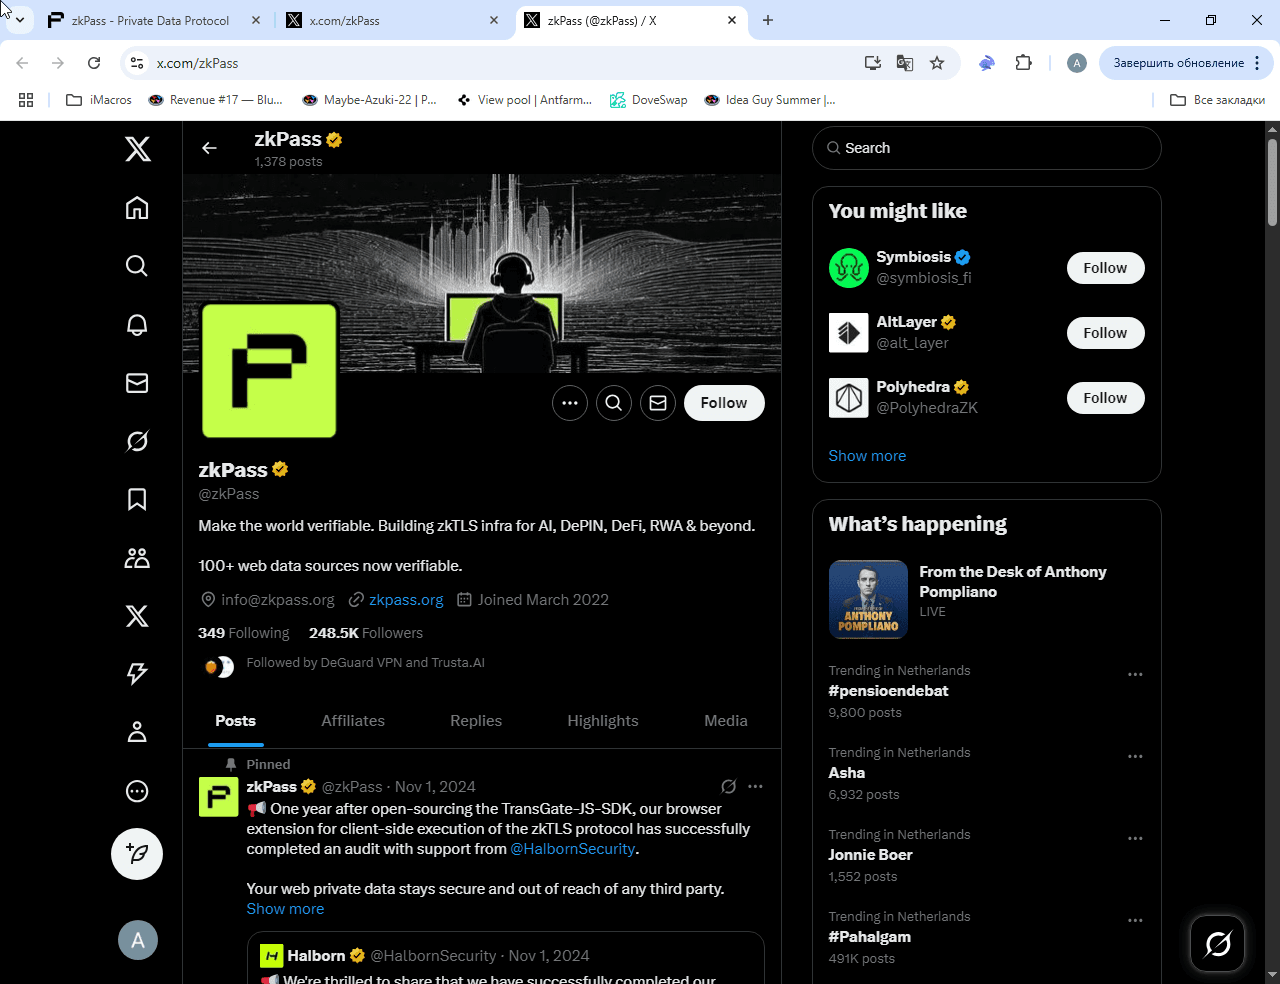Click the Search input field
1280x984 pixels.
[987, 148]
